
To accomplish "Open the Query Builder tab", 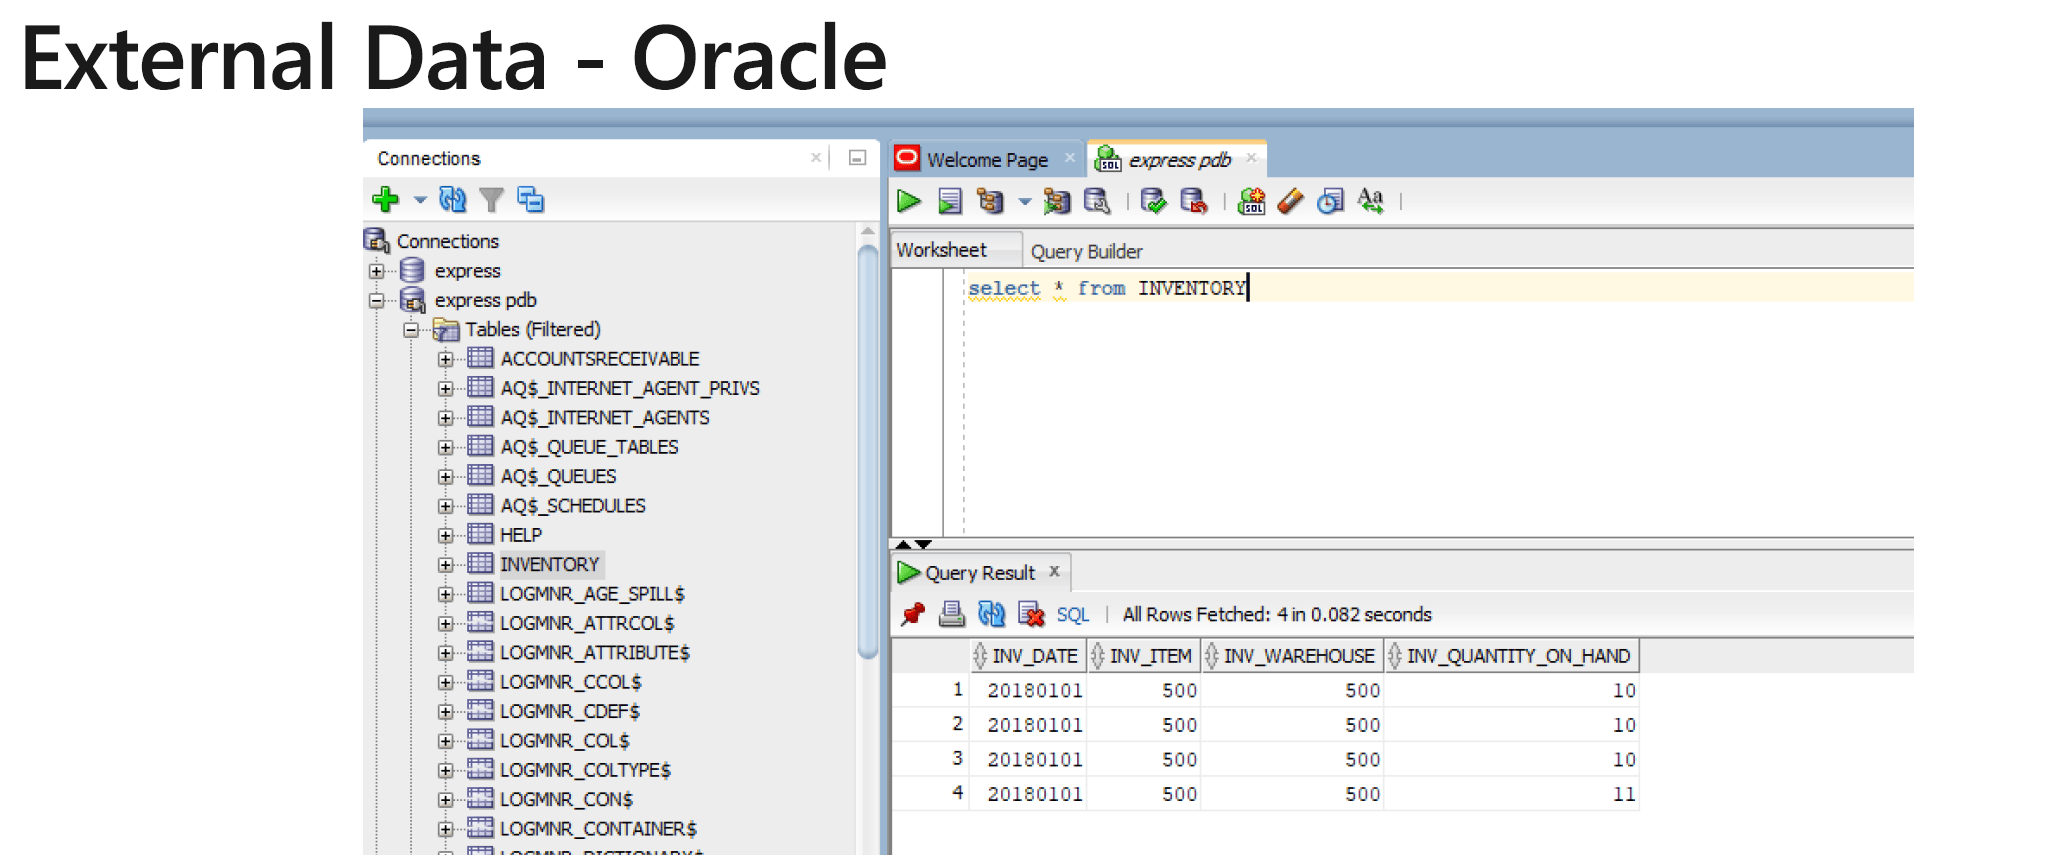I will tap(1086, 251).
